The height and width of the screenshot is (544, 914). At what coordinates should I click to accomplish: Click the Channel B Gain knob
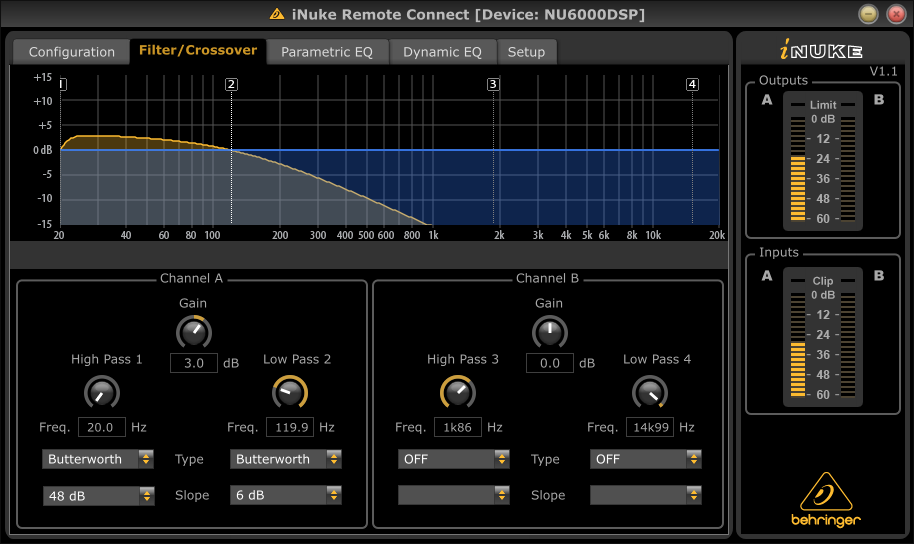click(550, 332)
